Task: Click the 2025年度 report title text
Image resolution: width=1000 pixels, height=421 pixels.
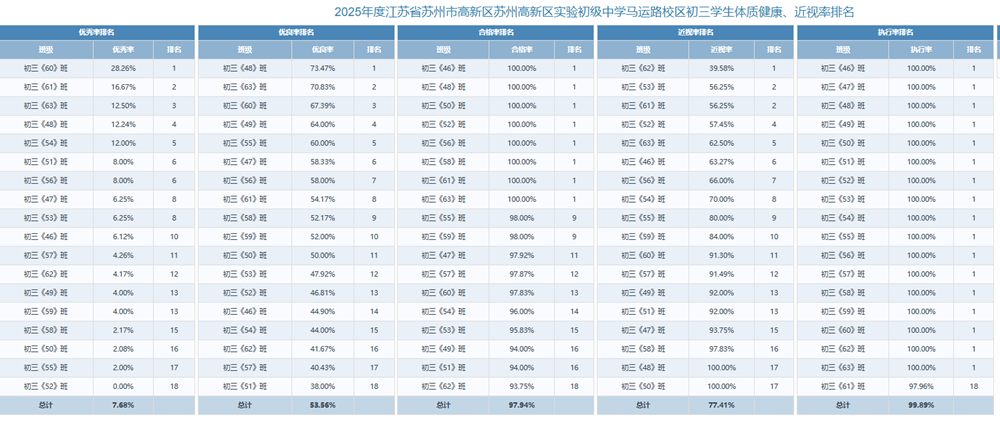Action: [594, 12]
